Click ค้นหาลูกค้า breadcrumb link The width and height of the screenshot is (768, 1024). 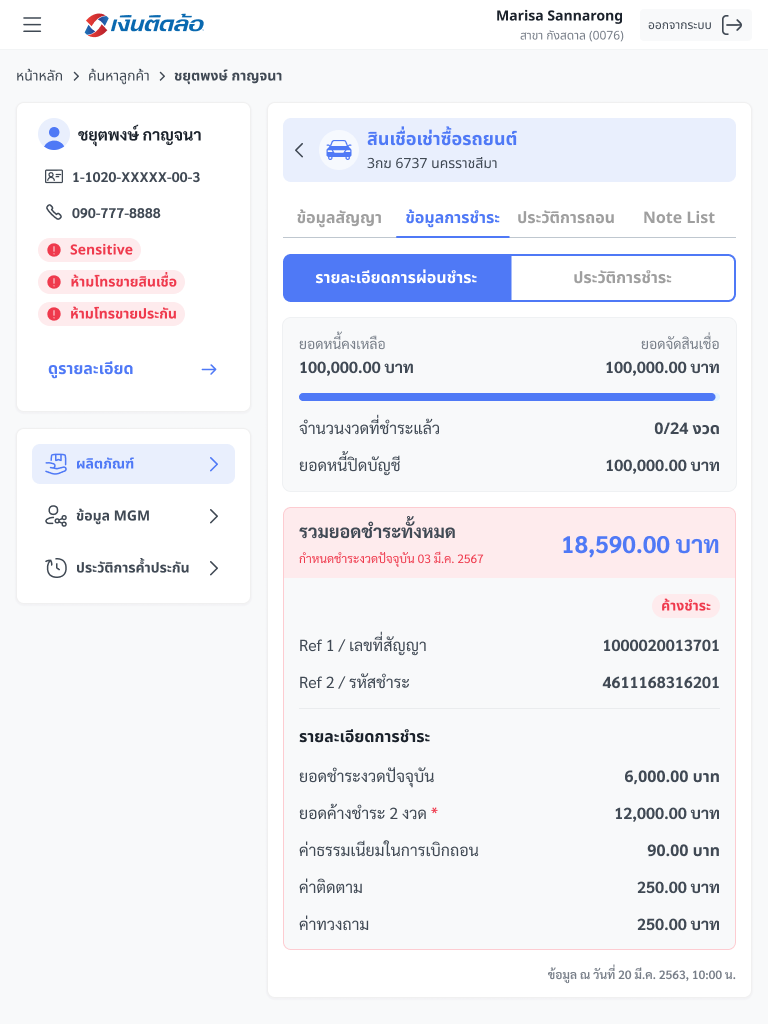(119, 75)
